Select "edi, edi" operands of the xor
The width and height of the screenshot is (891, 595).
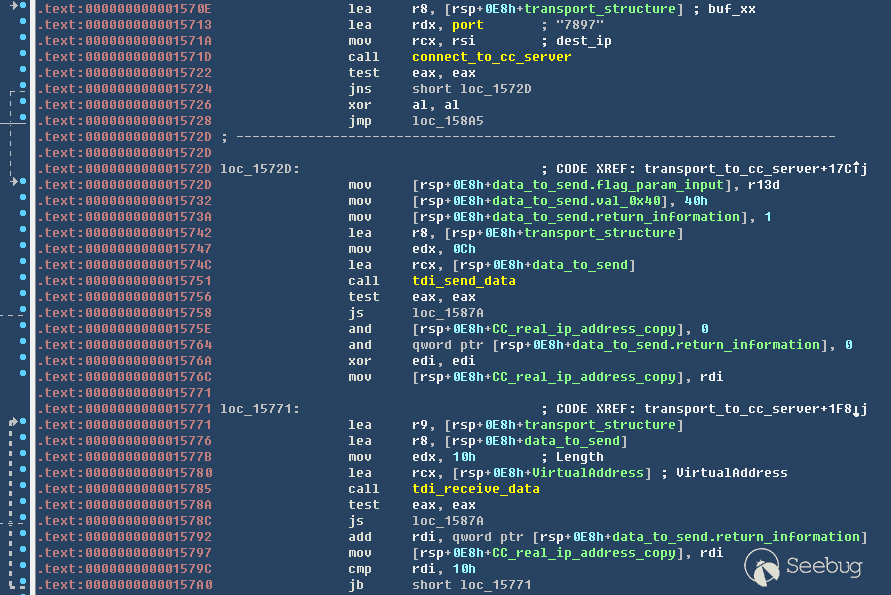(x=444, y=361)
